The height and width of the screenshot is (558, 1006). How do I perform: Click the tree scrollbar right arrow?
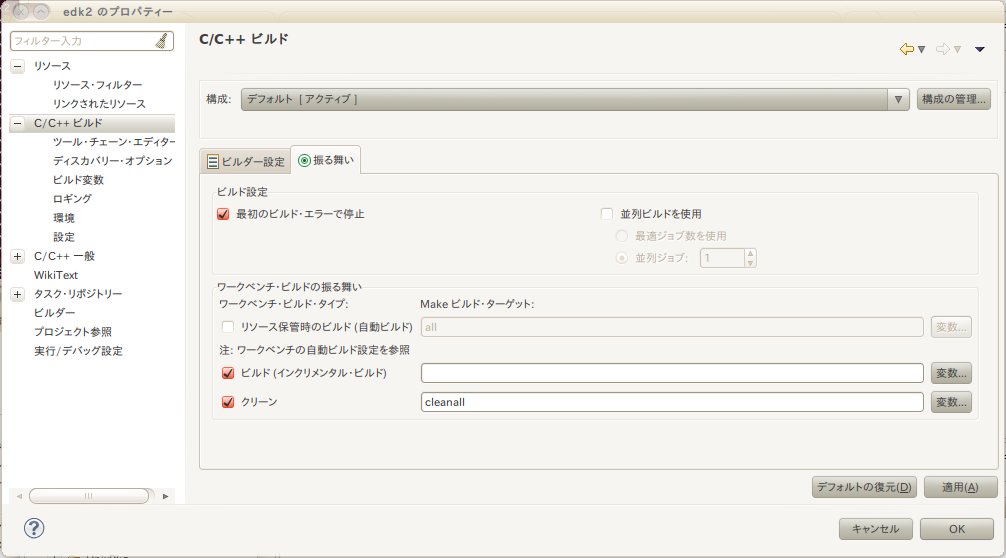coord(165,496)
